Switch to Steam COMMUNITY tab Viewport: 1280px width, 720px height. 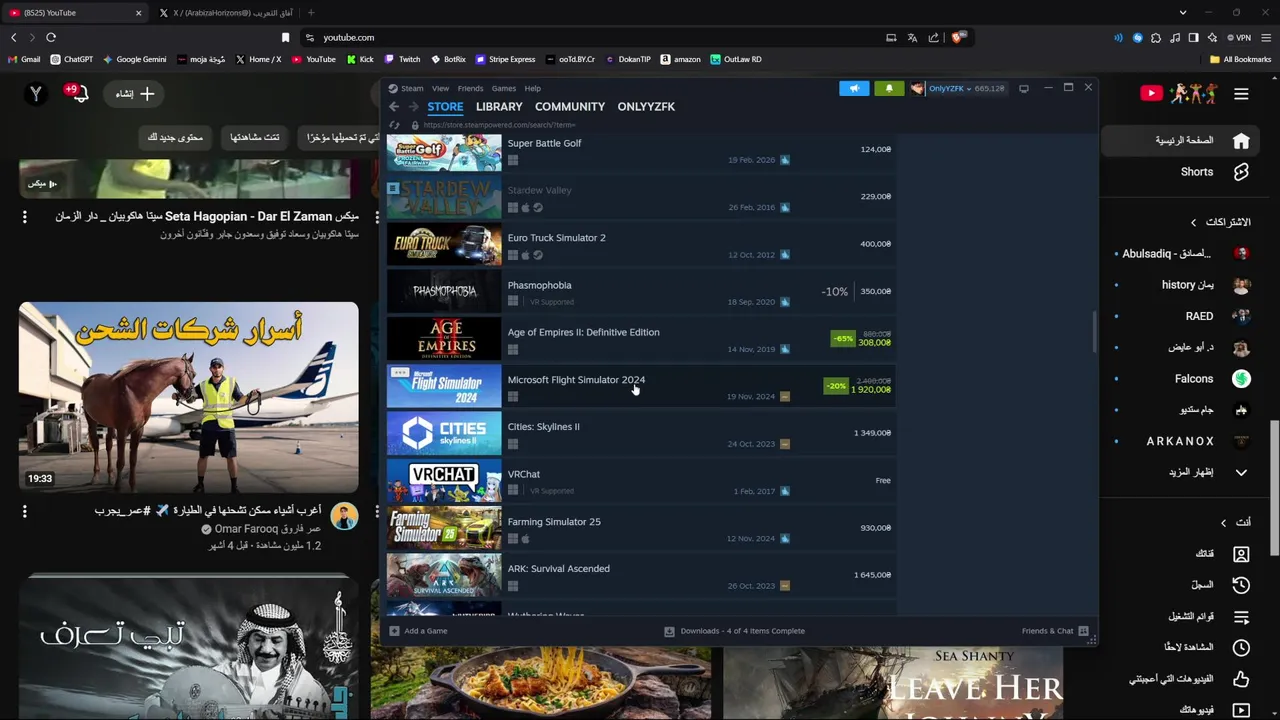[x=570, y=106]
